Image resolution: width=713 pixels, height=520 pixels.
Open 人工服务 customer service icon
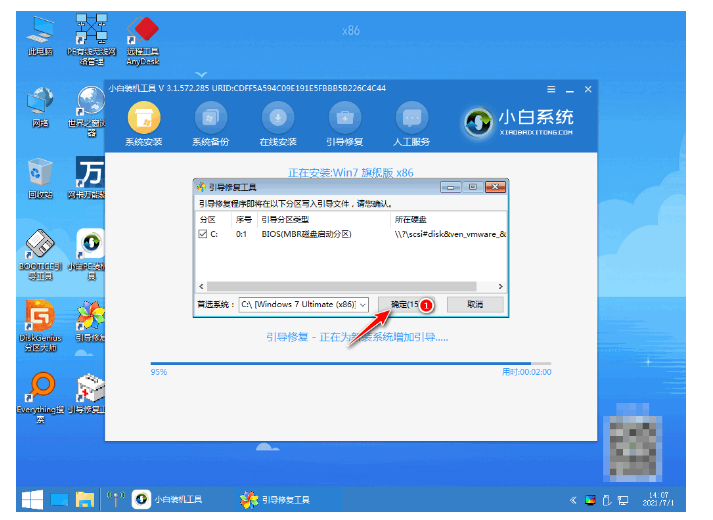coord(411,119)
